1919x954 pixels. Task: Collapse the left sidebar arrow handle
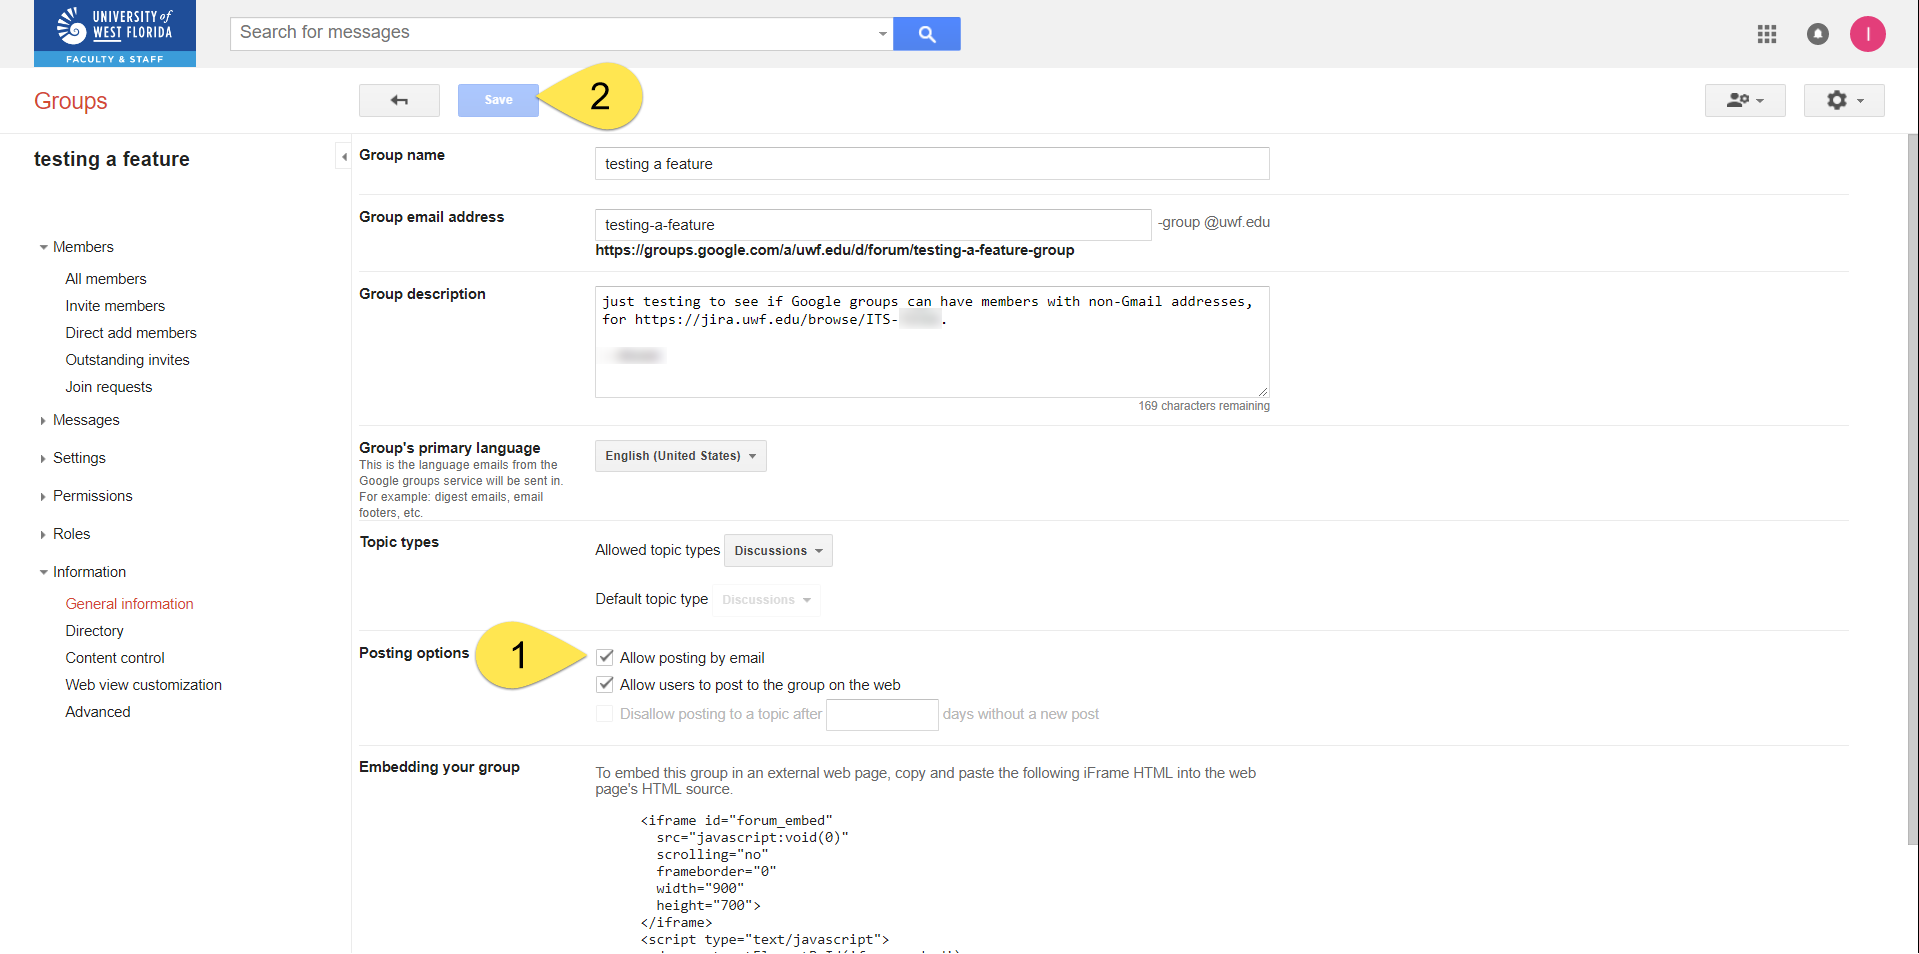[x=343, y=156]
